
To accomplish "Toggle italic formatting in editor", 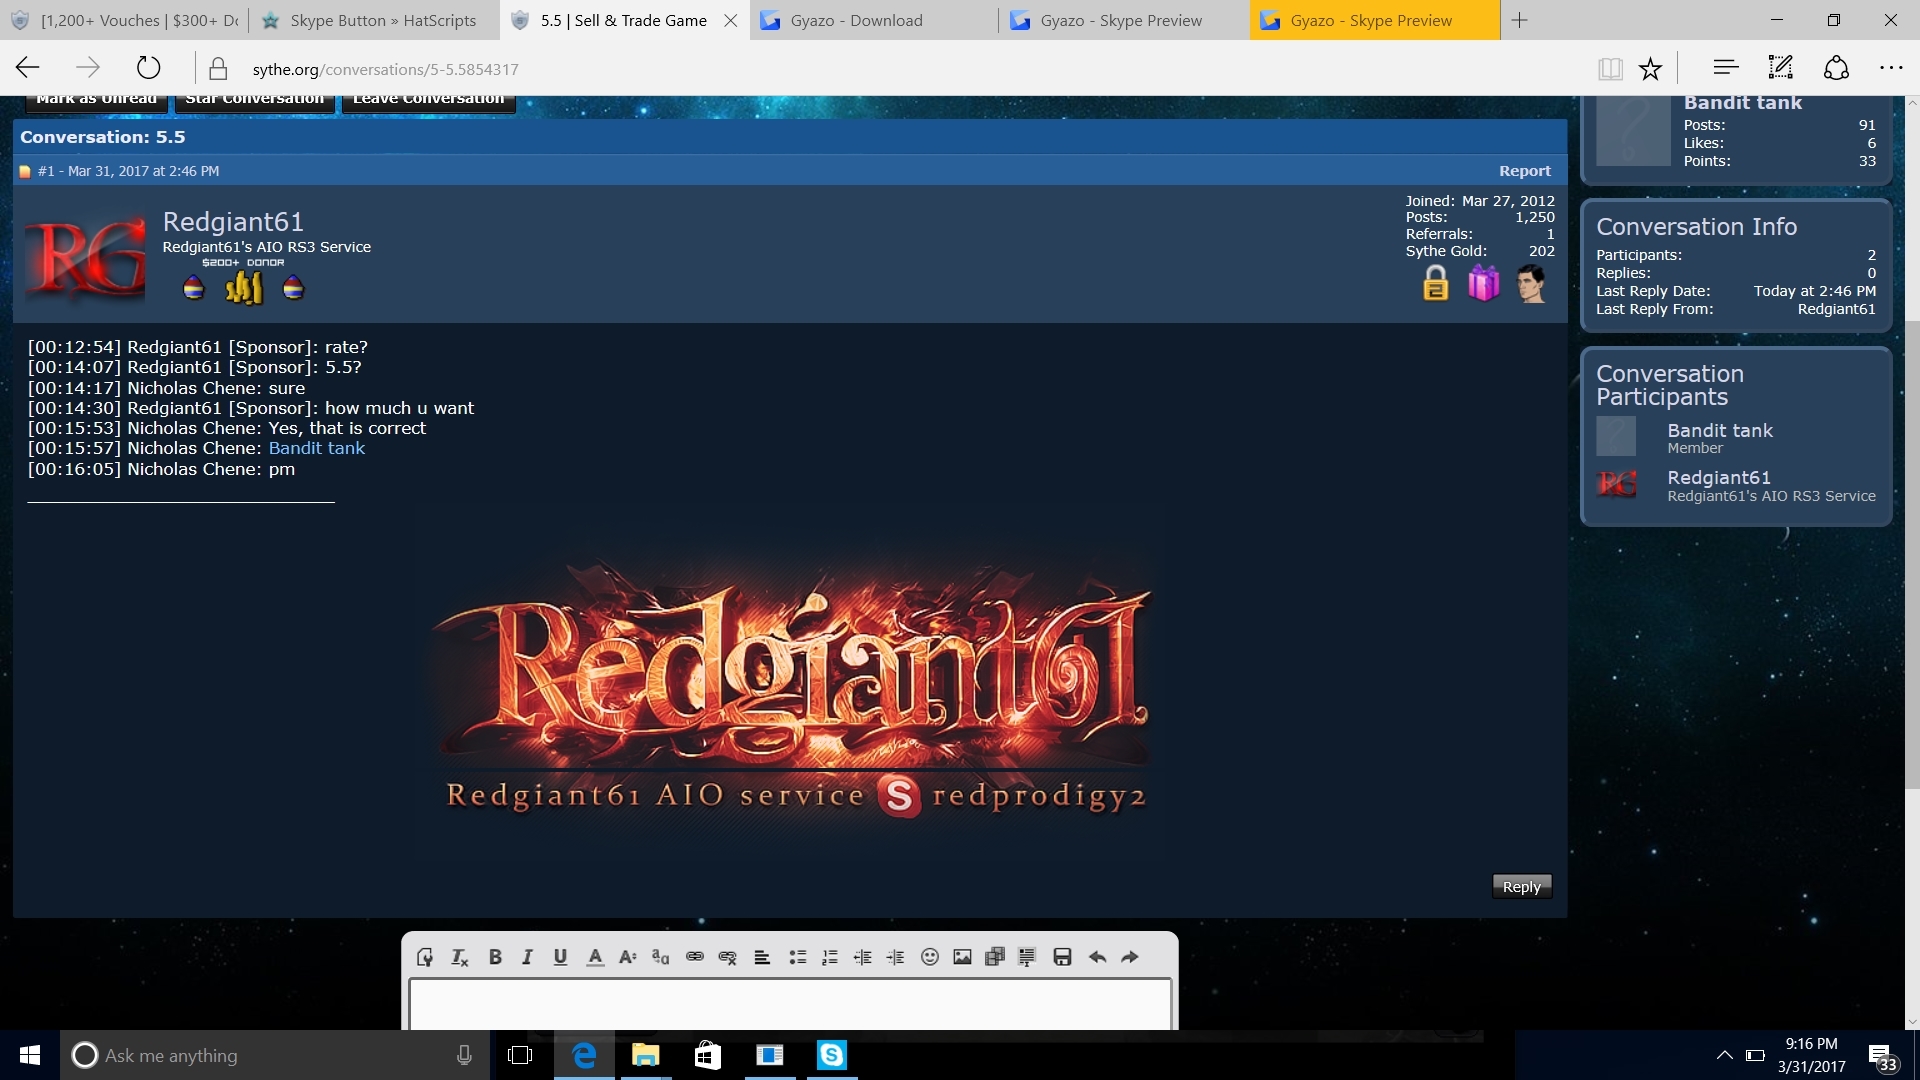I will 527,957.
